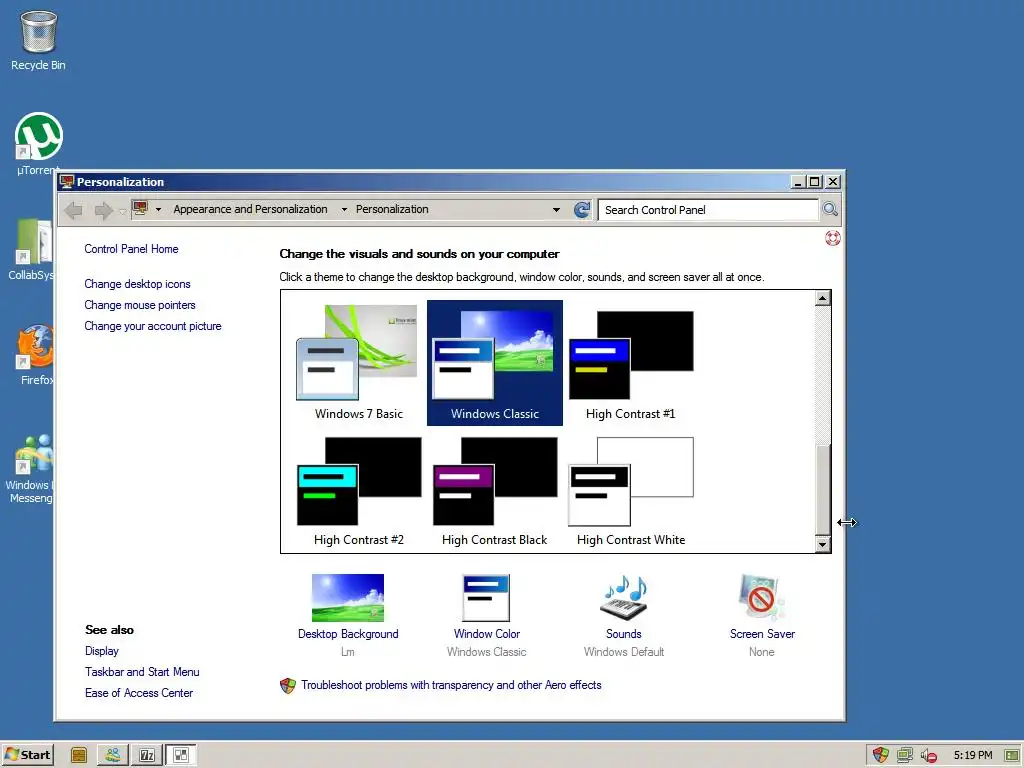Click the Sounds link text
The height and width of the screenshot is (768, 1024).
point(624,633)
